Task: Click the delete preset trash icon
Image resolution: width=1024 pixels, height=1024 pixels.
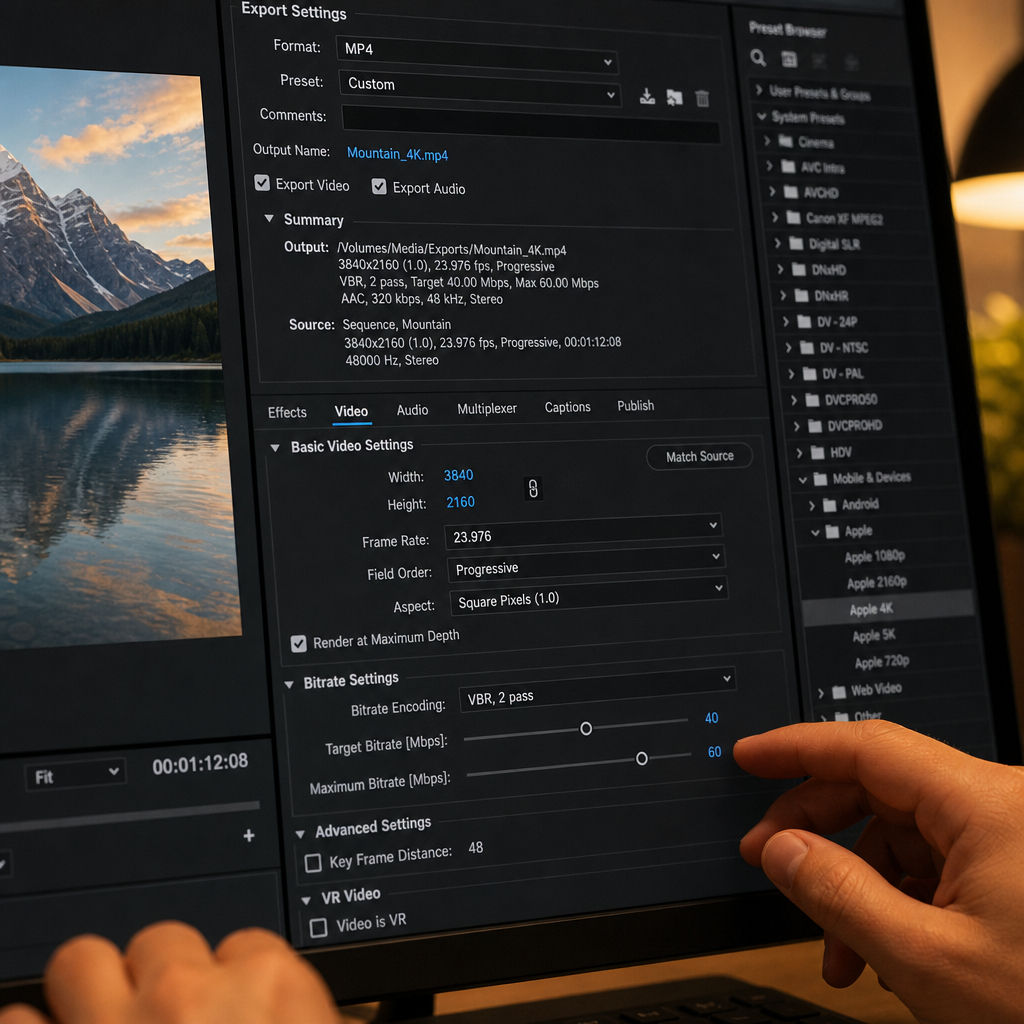Action: click(702, 99)
